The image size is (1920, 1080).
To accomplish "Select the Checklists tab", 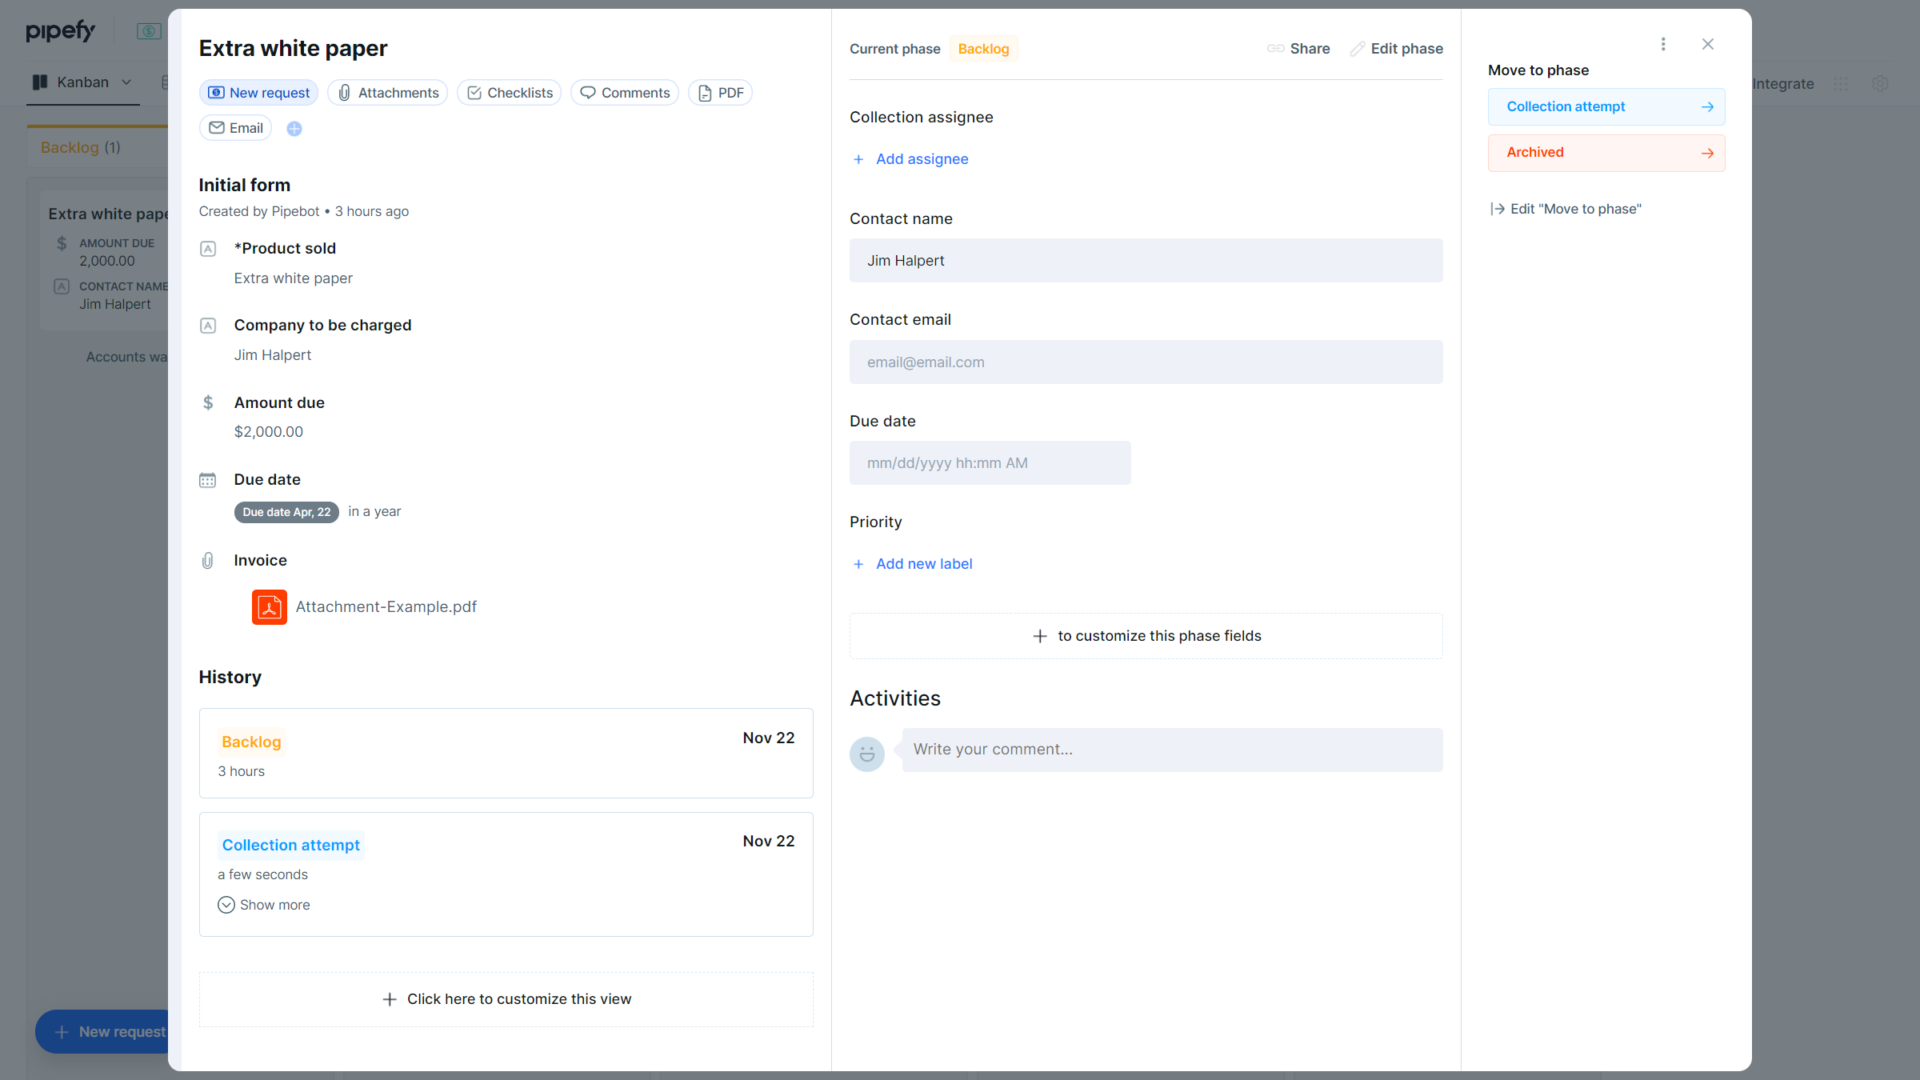I will coord(508,92).
